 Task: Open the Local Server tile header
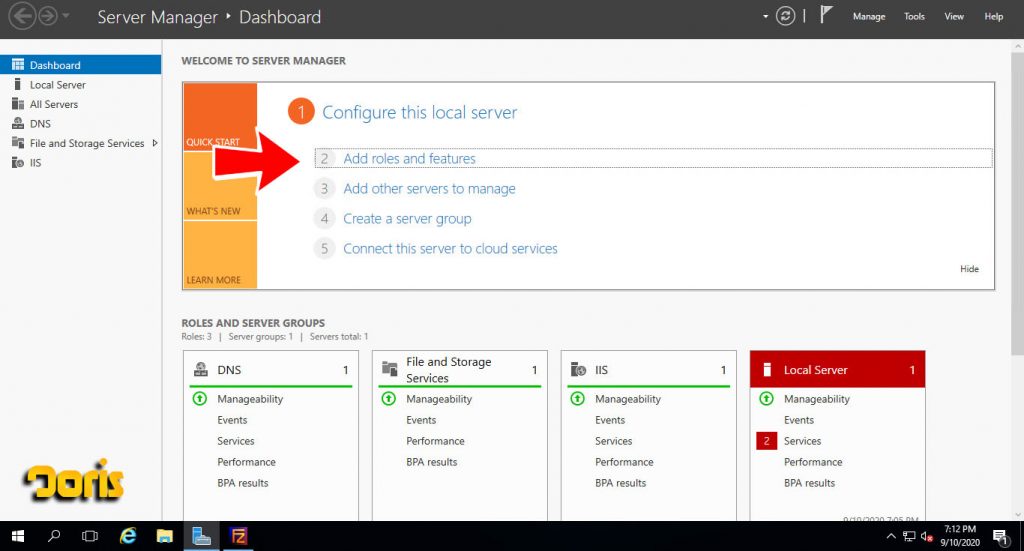[838, 370]
